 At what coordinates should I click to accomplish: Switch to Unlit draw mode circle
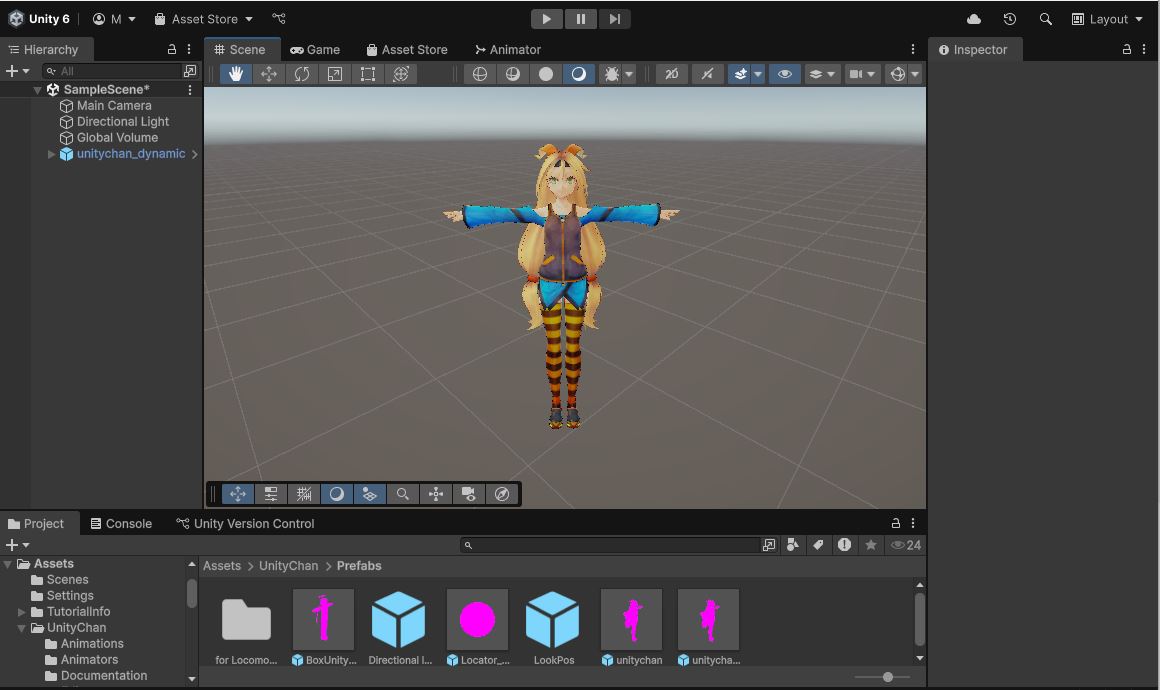pyautogui.click(x=546, y=74)
